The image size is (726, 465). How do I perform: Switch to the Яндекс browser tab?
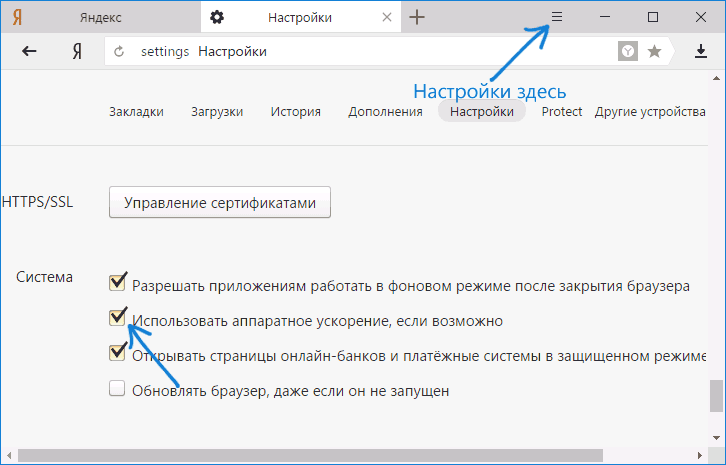coord(100,17)
